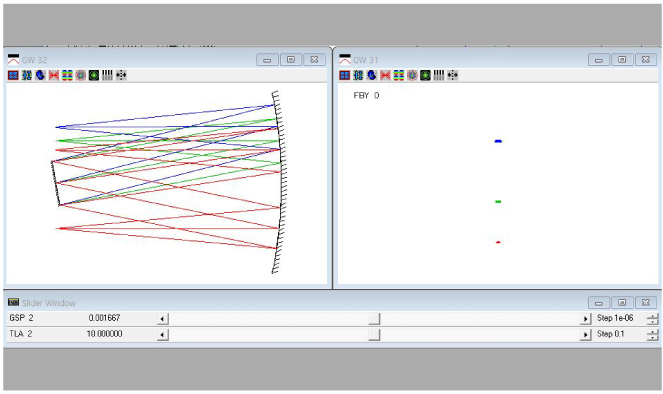Screen dimensions: 663x394
Task: Click the window setup icon in GW 31 toolbar
Action: click(x=345, y=75)
